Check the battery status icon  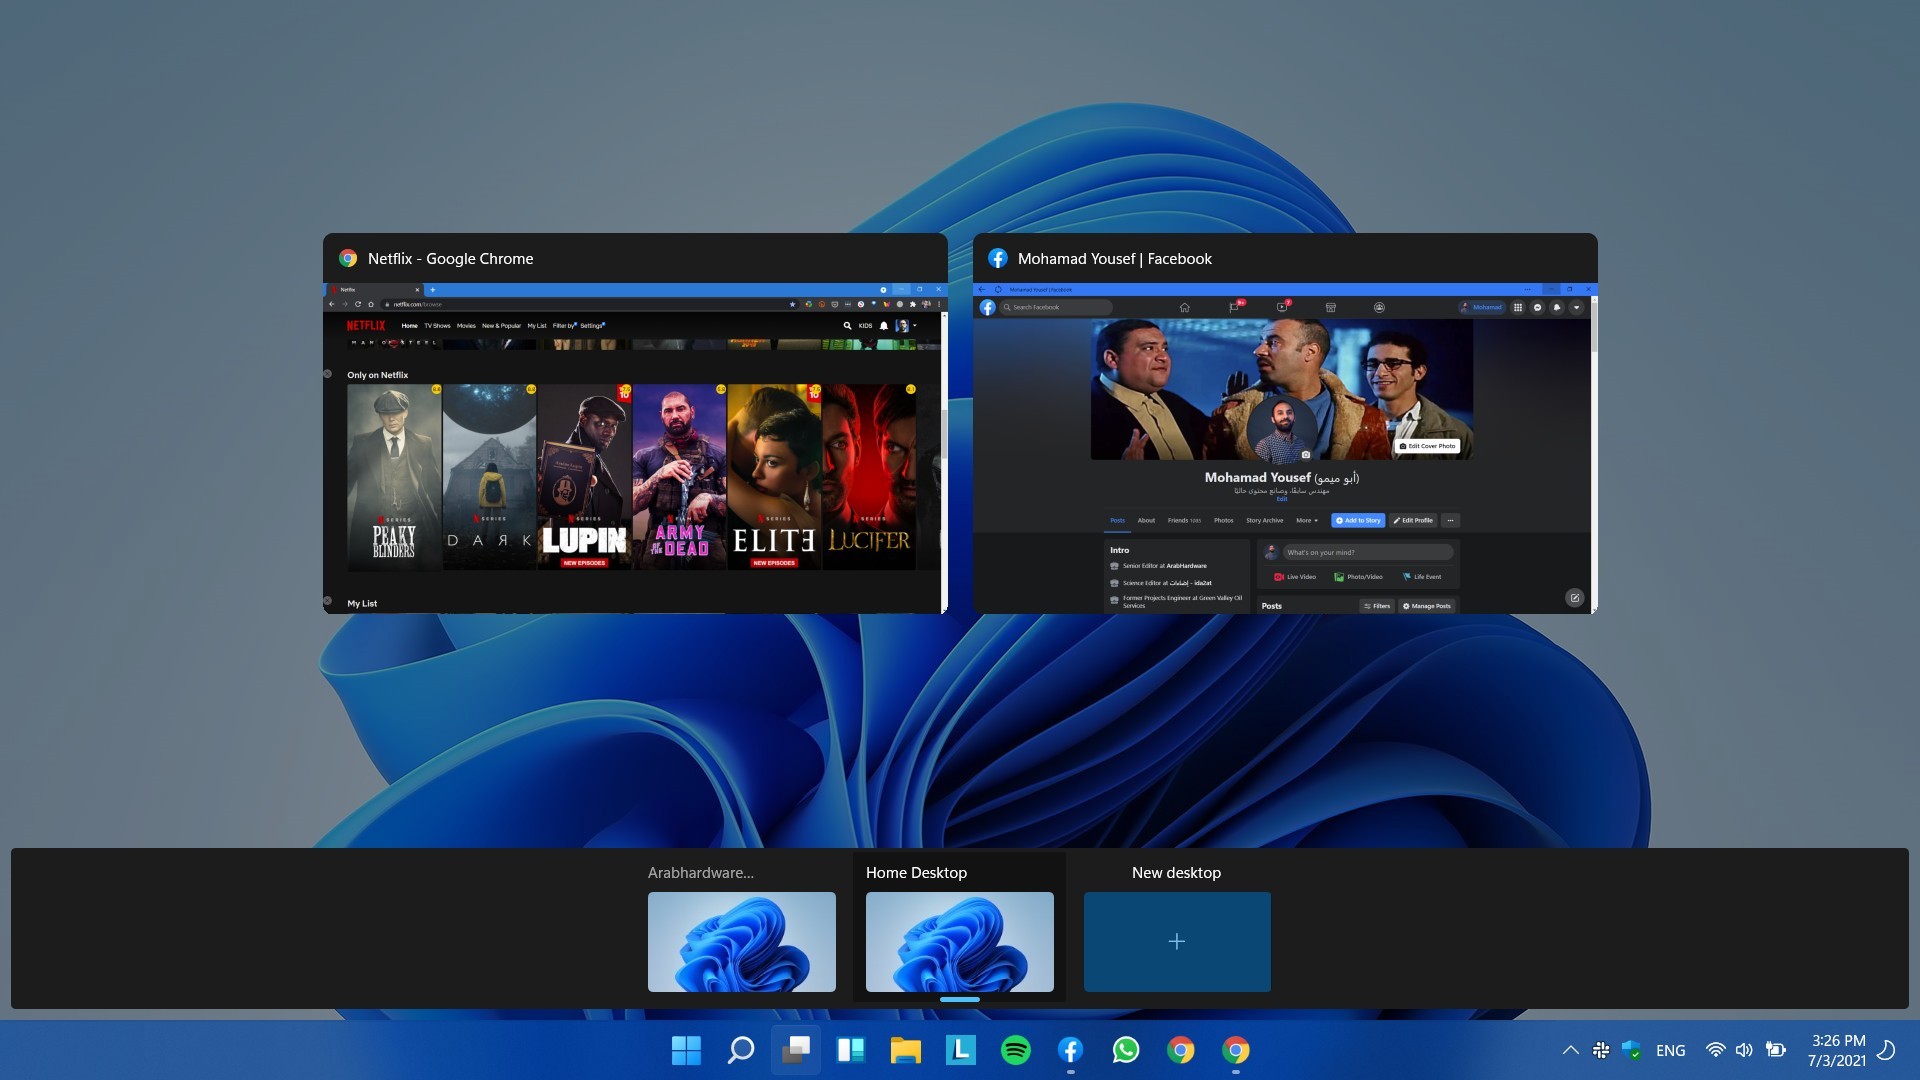[x=1776, y=1050]
